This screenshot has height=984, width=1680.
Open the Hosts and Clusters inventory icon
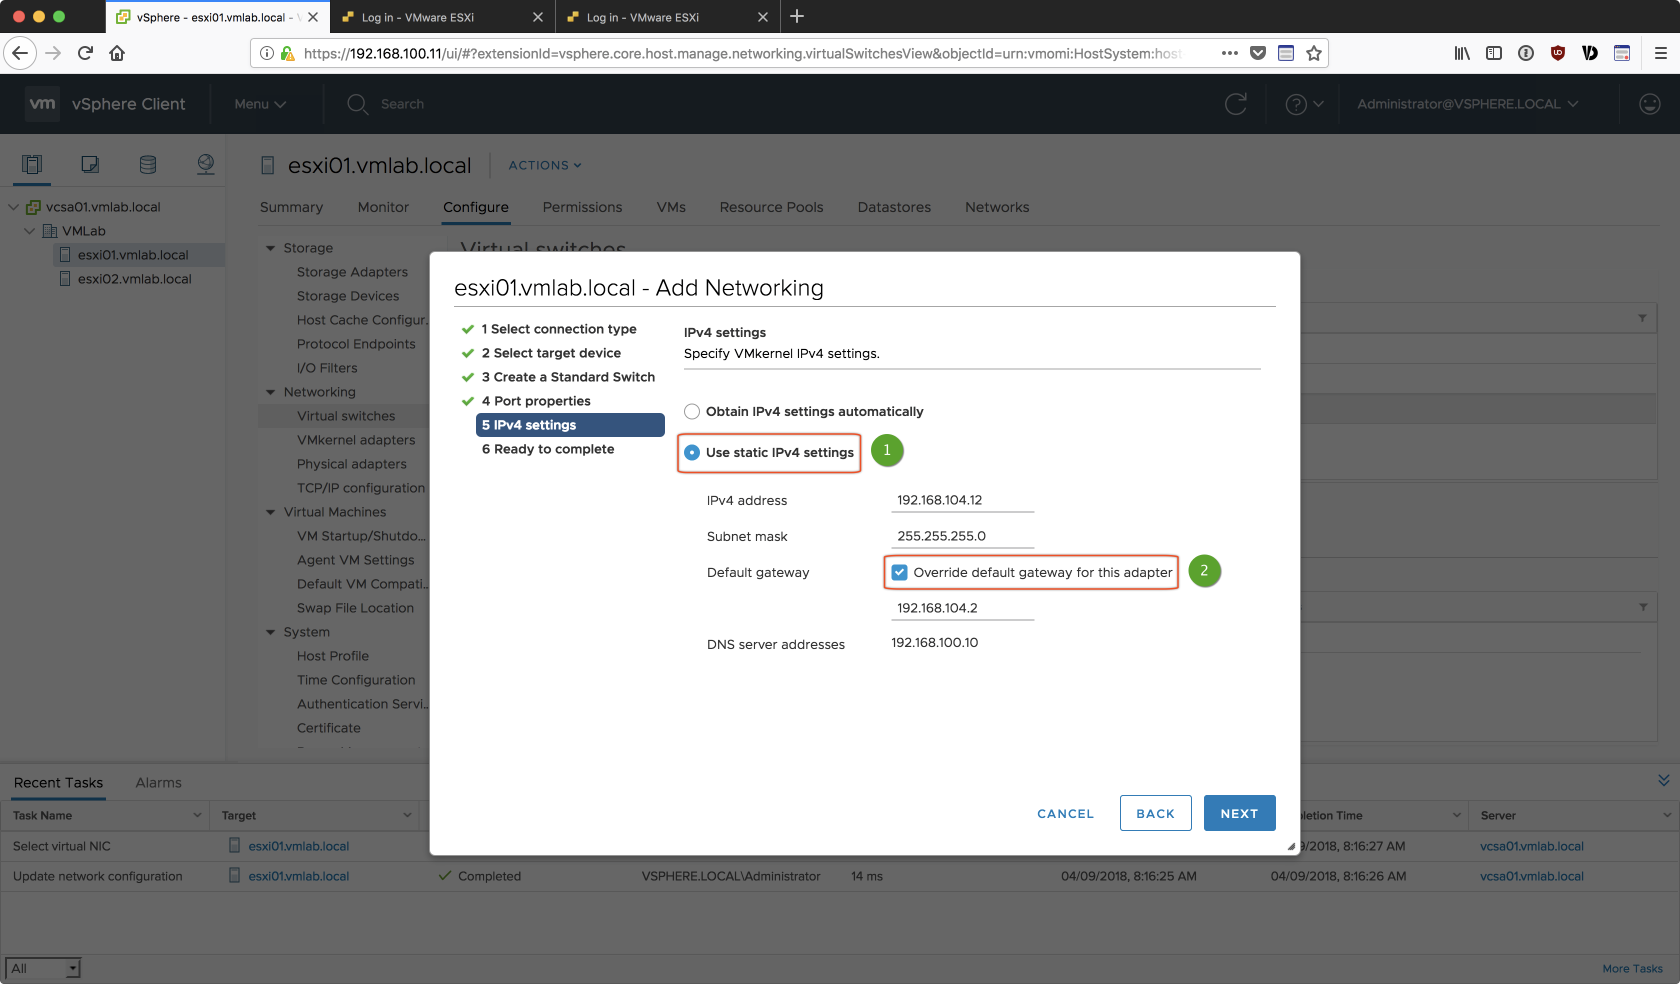[x=32, y=165]
